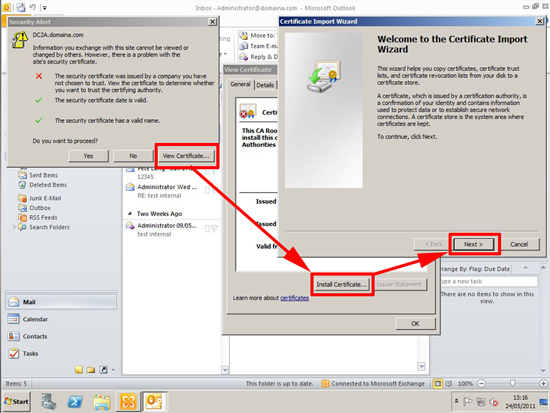Screen dimensions: 550x413
Task: Click the Calendar navigation icon
Action: click(x=13, y=319)
